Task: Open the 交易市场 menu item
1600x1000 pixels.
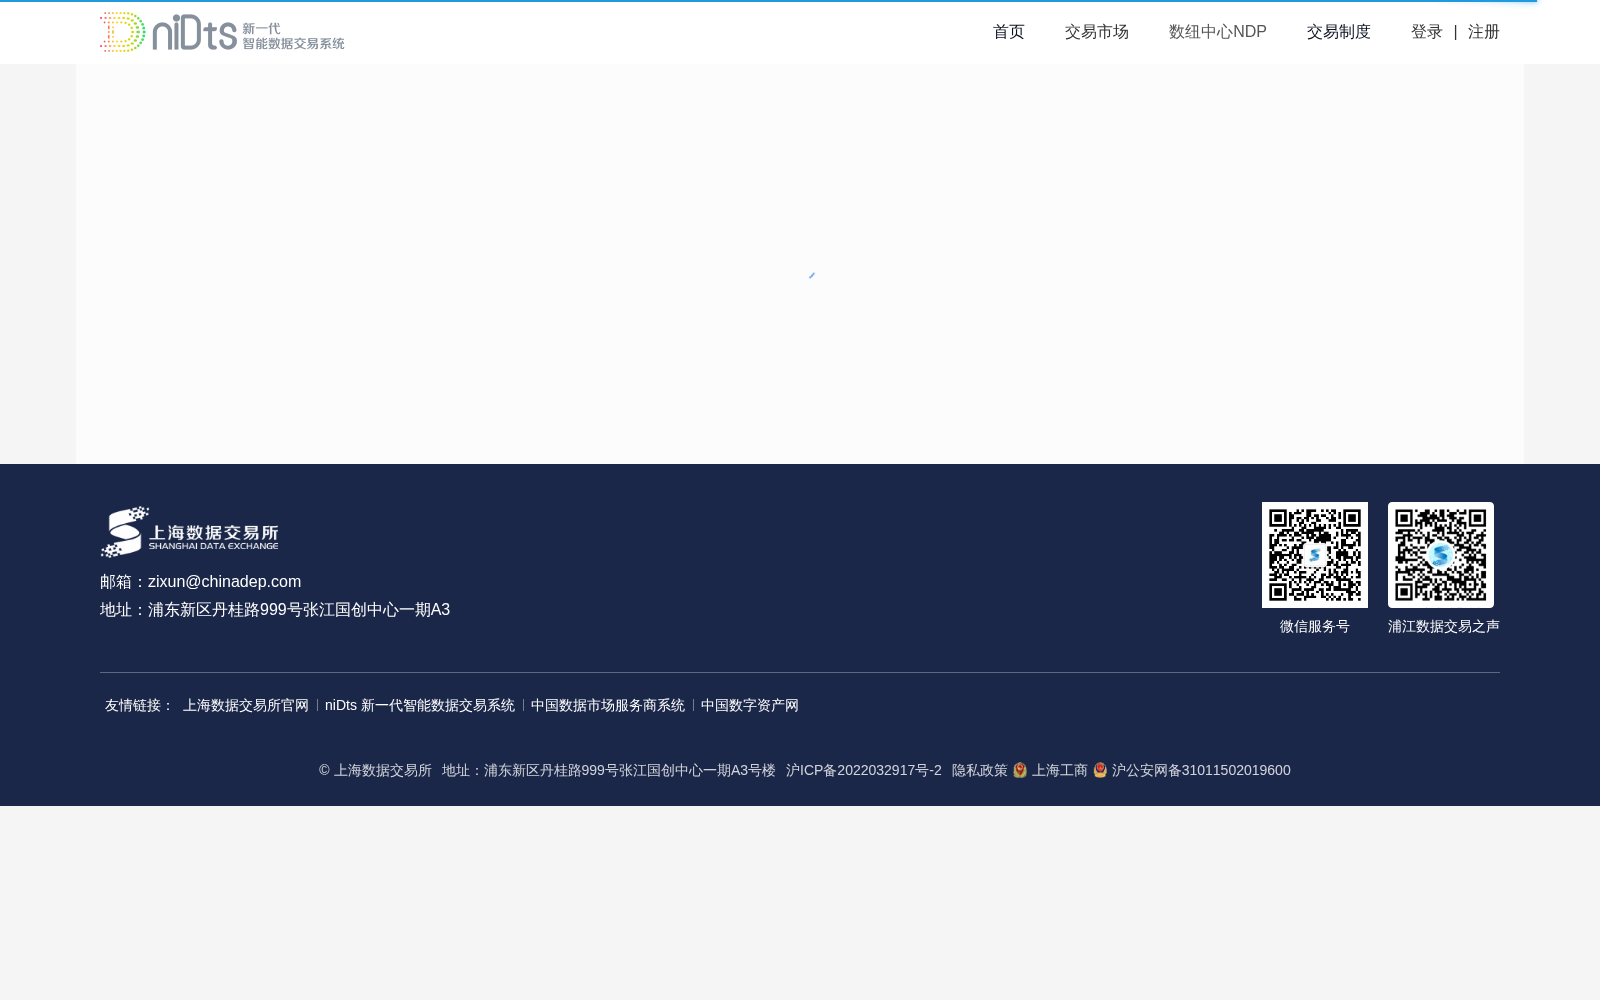Action: (1096, 32)
